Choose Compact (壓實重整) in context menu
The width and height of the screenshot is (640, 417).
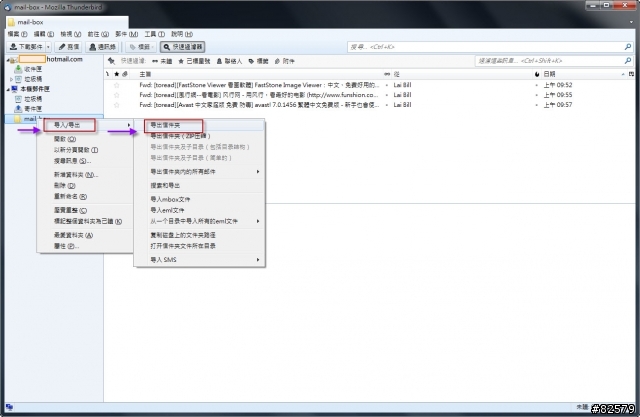pos(85,211)
